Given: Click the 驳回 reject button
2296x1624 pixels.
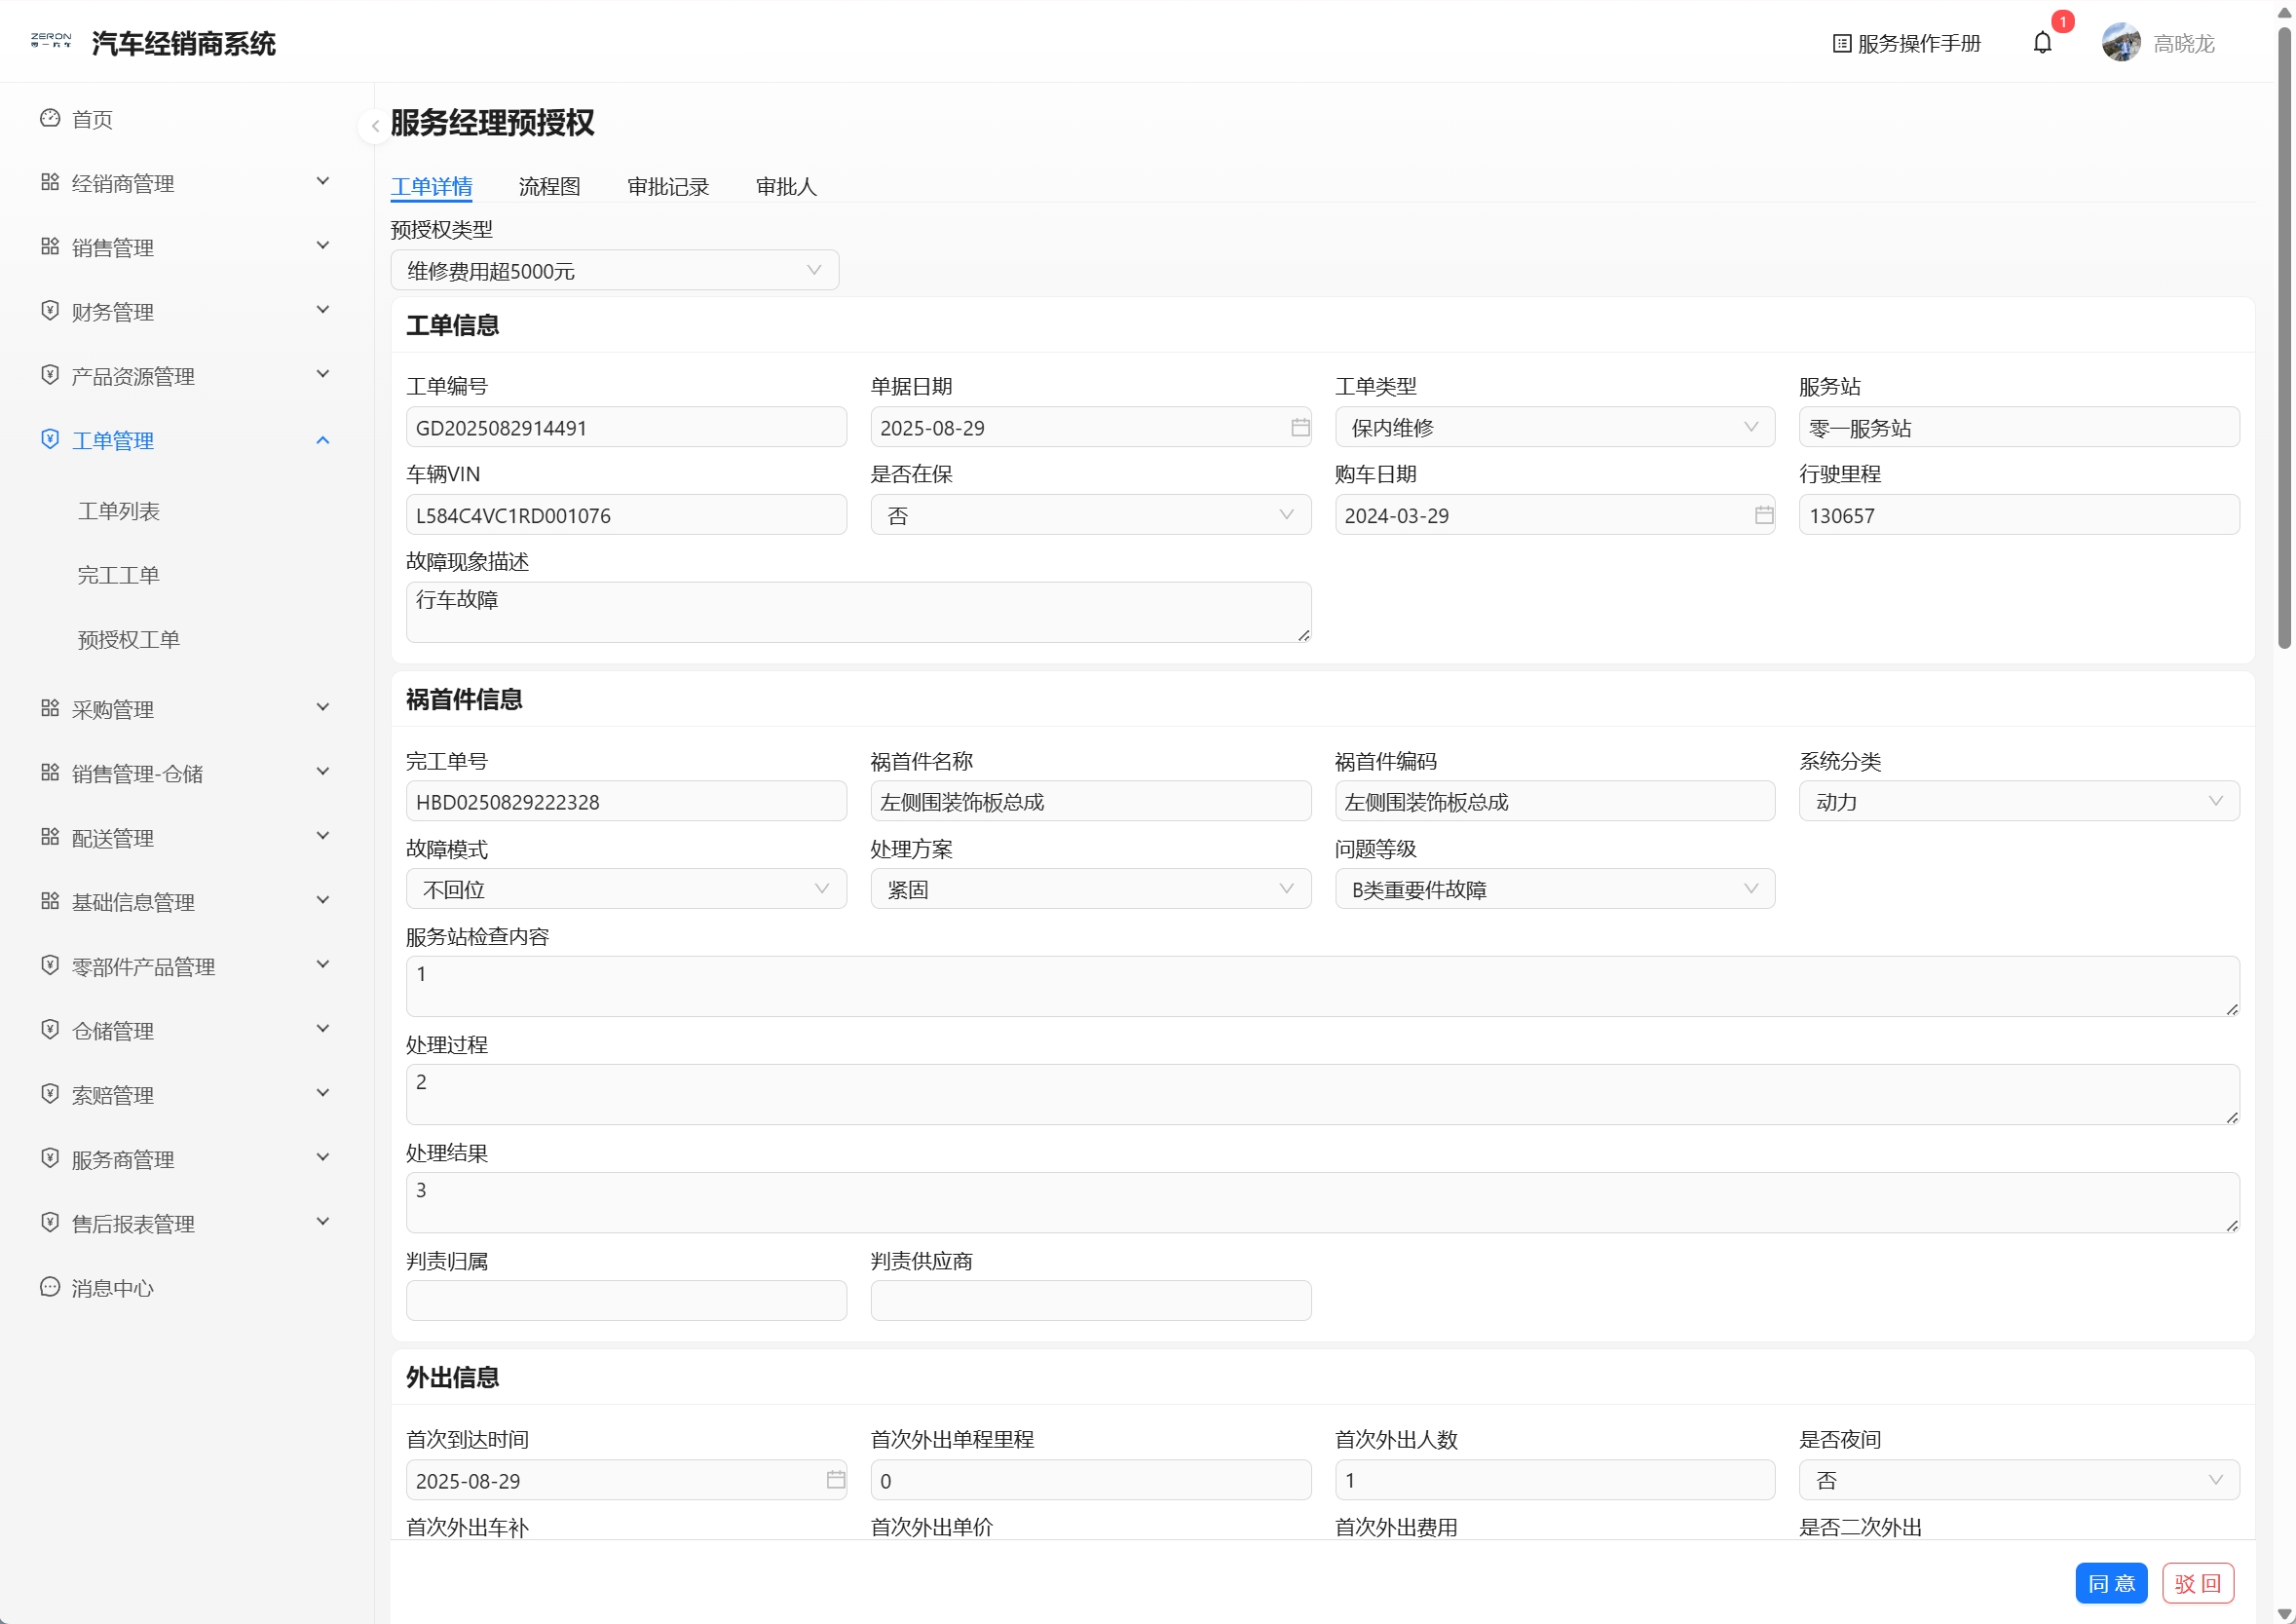Looking at the screenshot, I should coord(2198,1583).
